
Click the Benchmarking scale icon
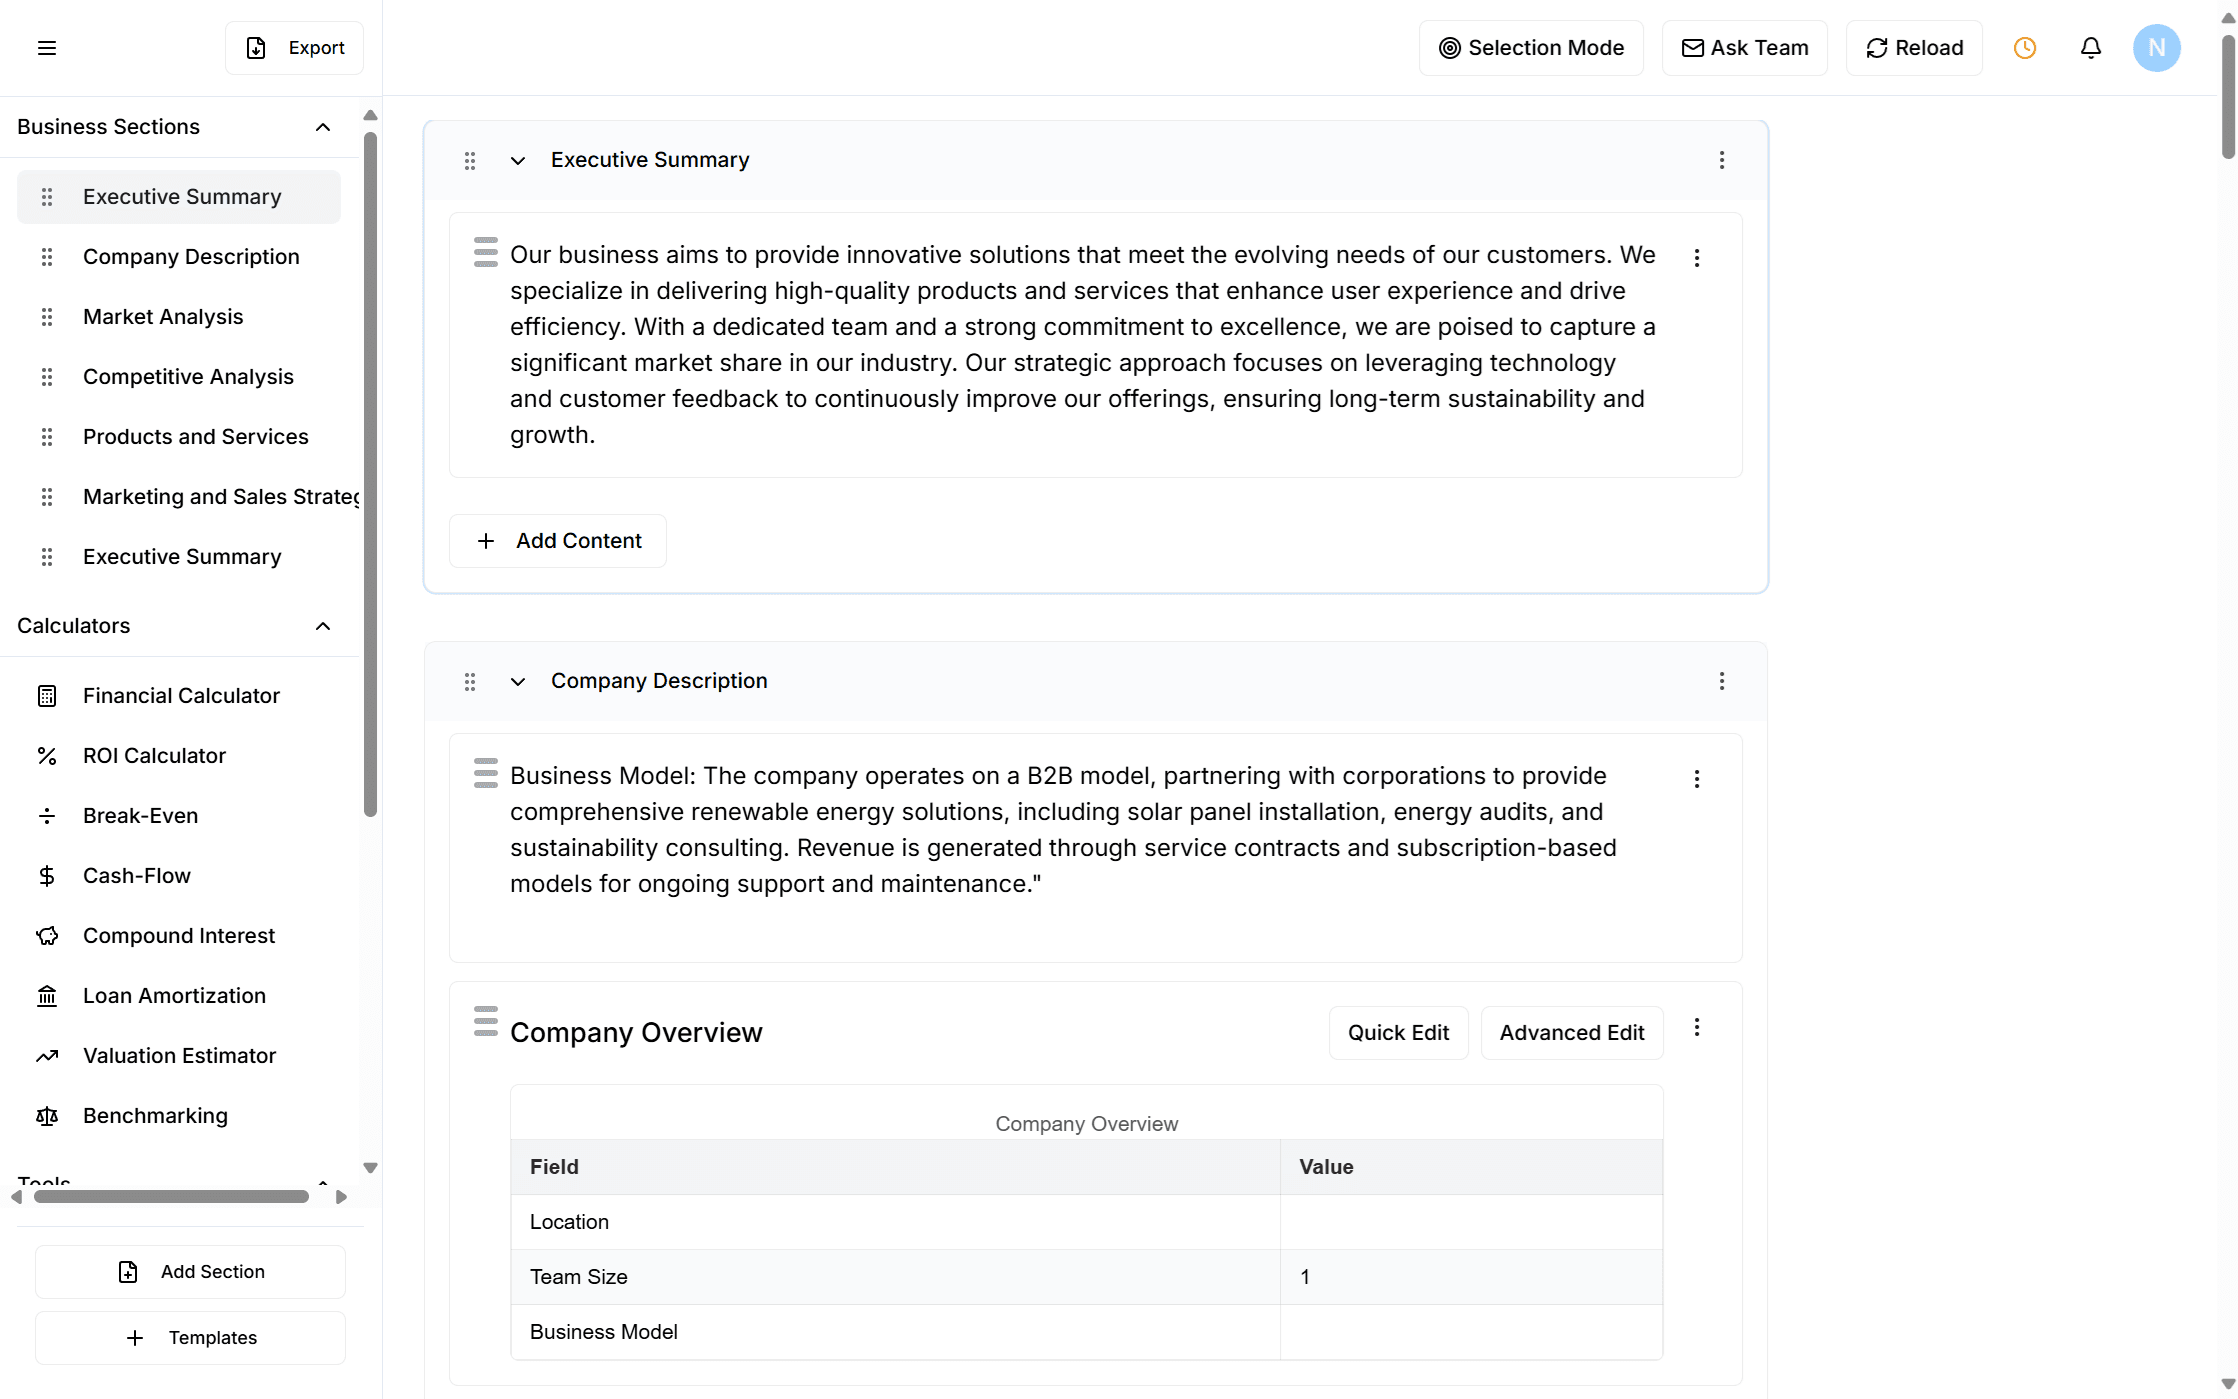pyautogui.click(x=47, y=1115)
